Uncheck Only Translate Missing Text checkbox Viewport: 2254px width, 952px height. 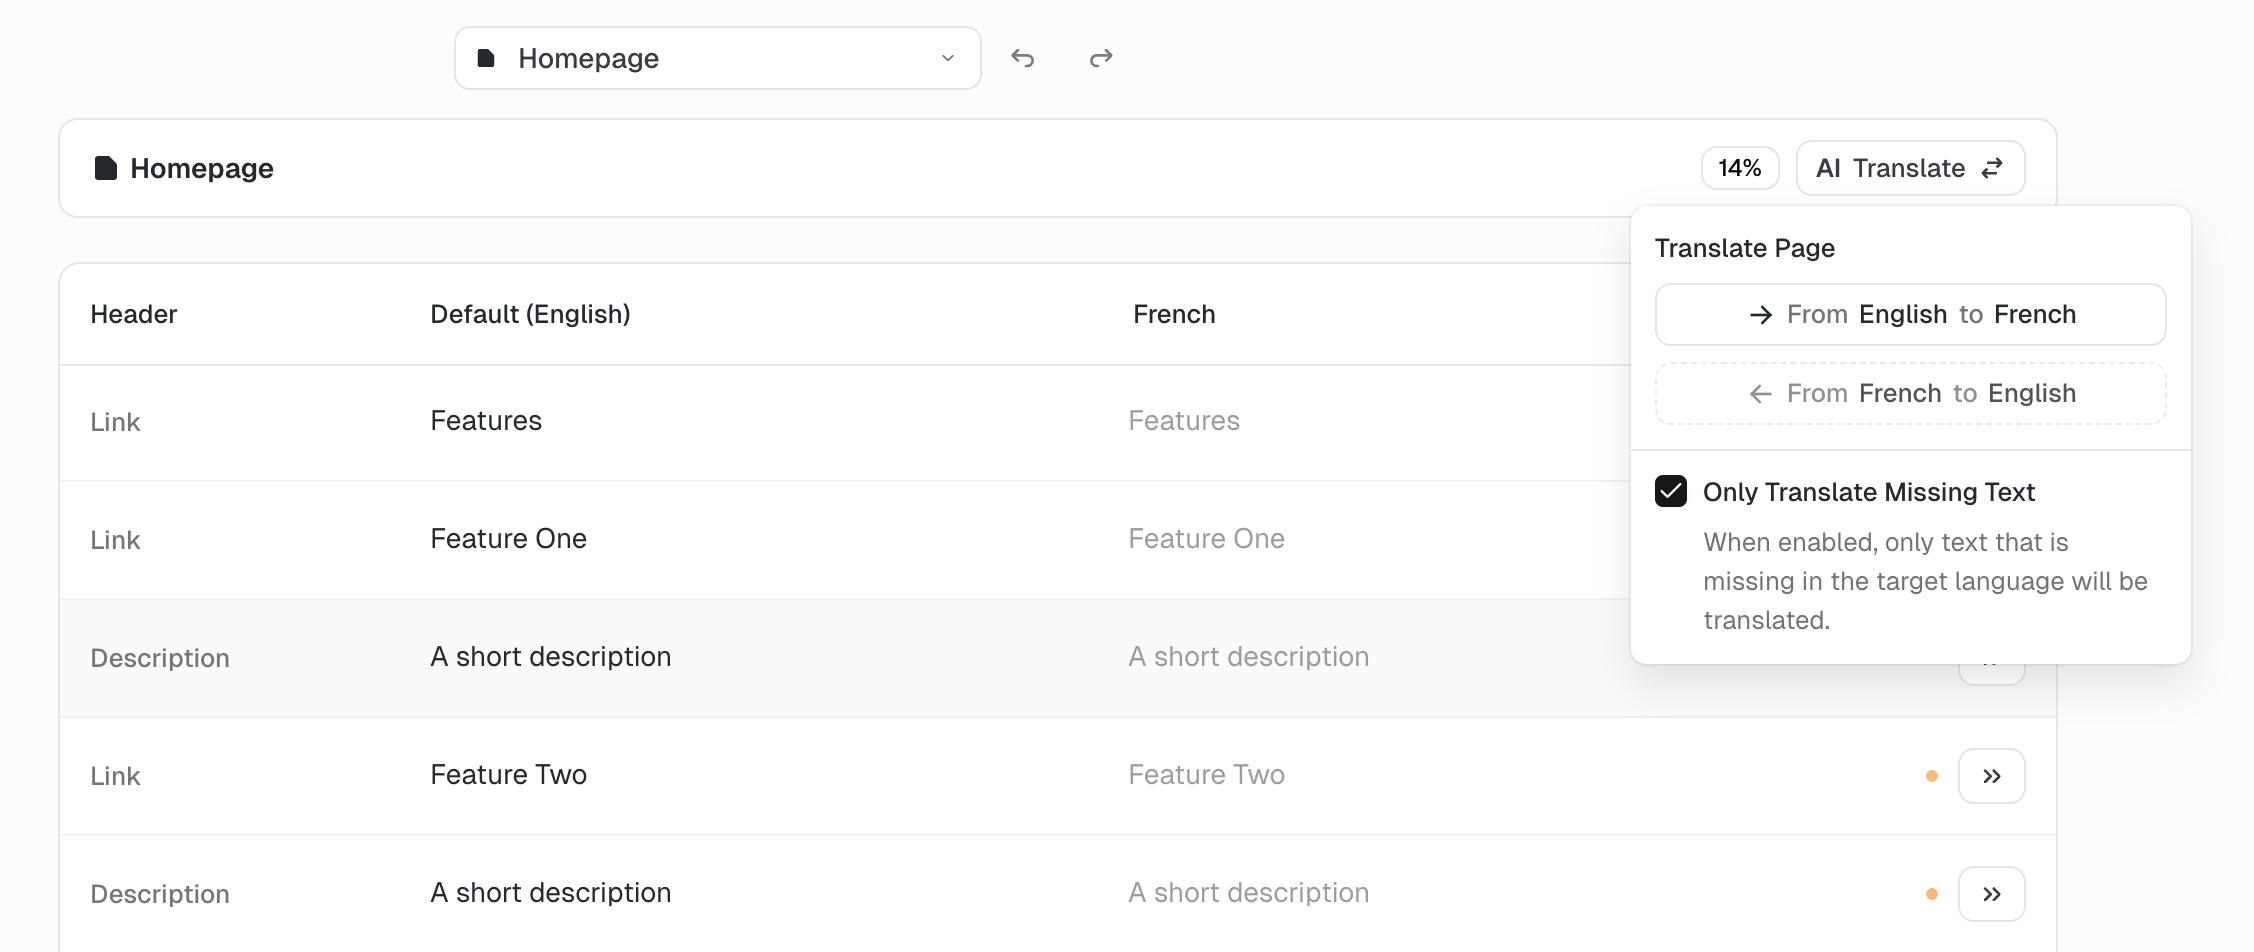point(1670,491)
